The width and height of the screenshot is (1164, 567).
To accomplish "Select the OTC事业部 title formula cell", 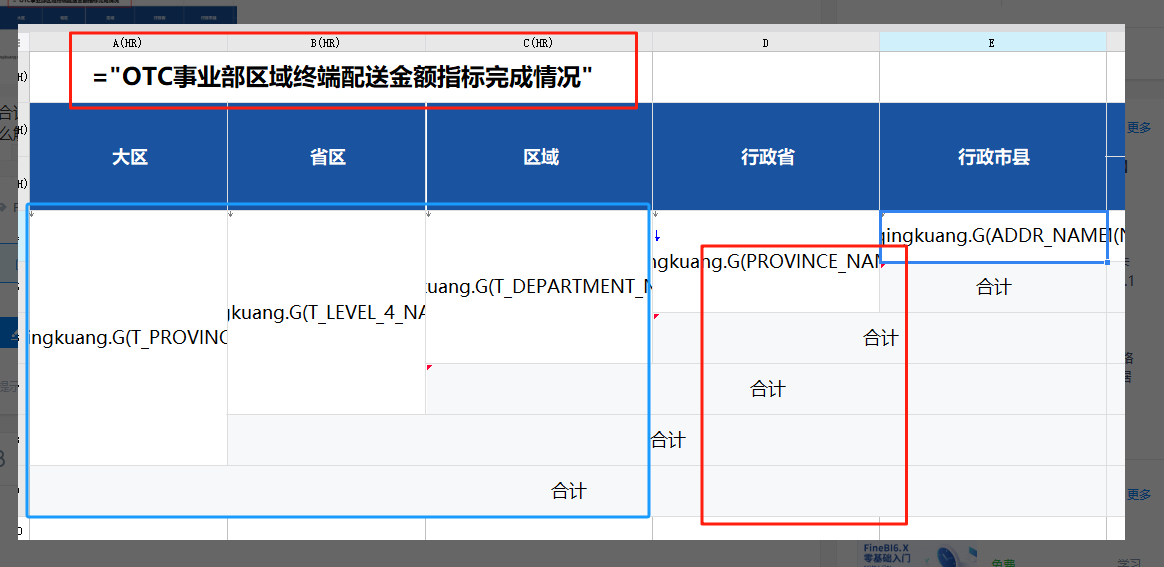I will click(x=341, y=77).
